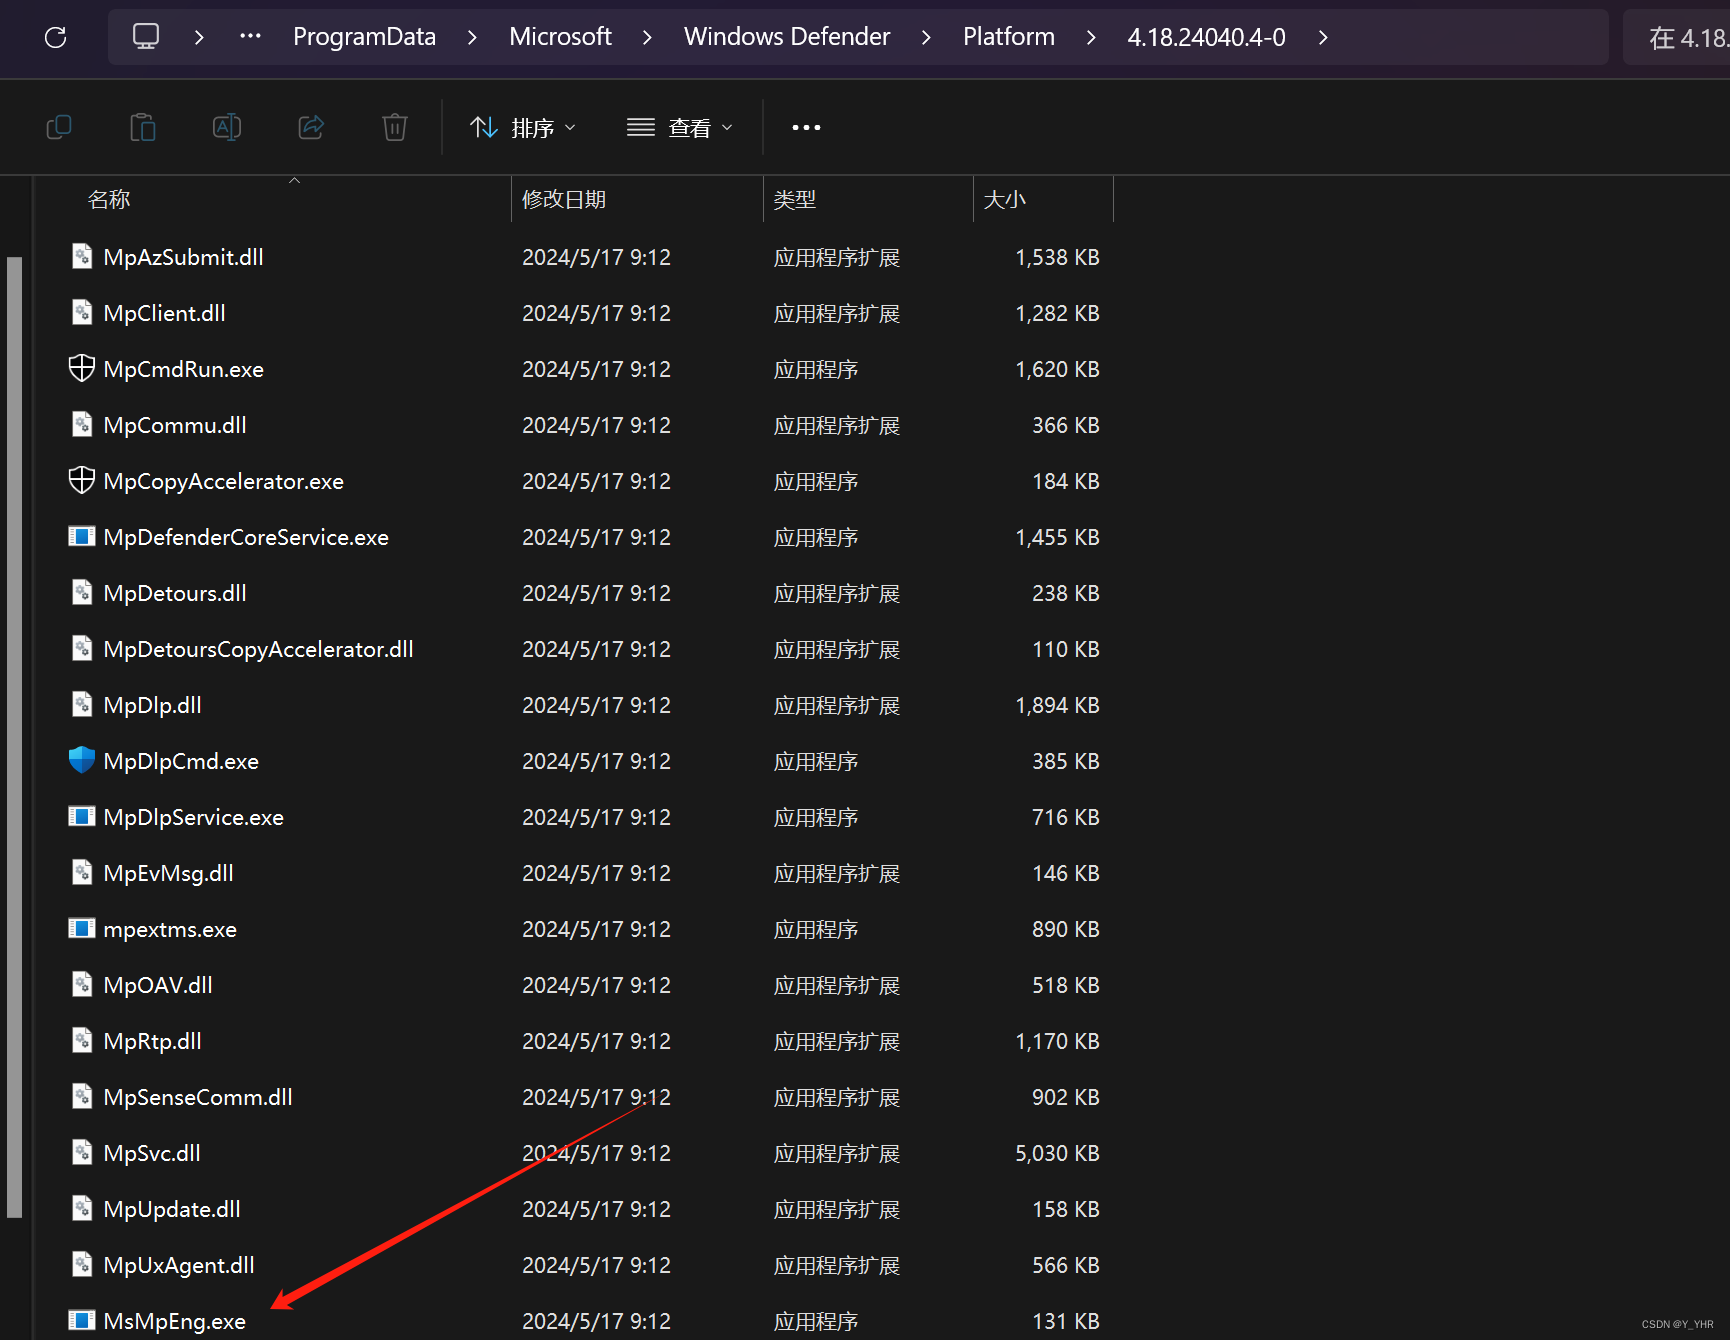The height and width of the screenshot is (1340, 1730).
Task: Sort by the 类型 column header
Action: [x=795, y=199]
